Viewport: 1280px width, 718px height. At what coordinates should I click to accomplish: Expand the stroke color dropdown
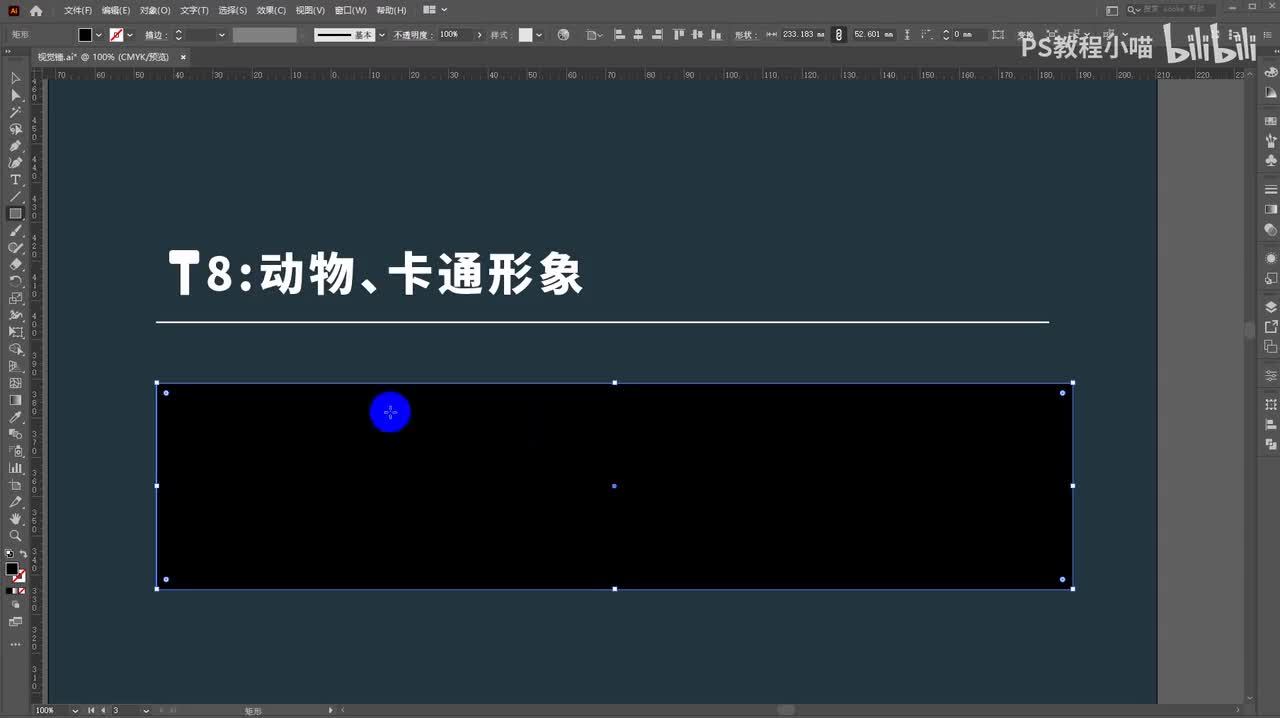click(x=130, y=35)
